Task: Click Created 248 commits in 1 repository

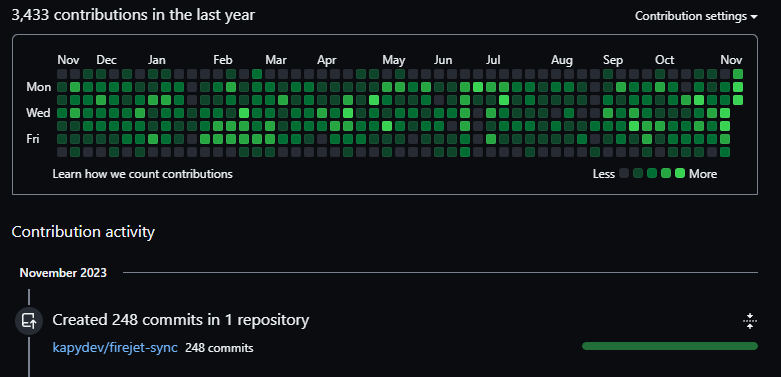Action: (181, 319)
